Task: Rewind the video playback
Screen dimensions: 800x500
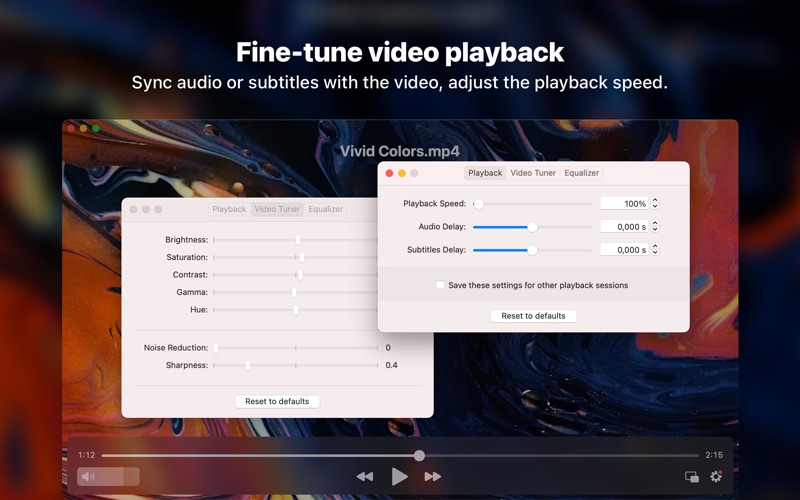Action: (365, 477)
